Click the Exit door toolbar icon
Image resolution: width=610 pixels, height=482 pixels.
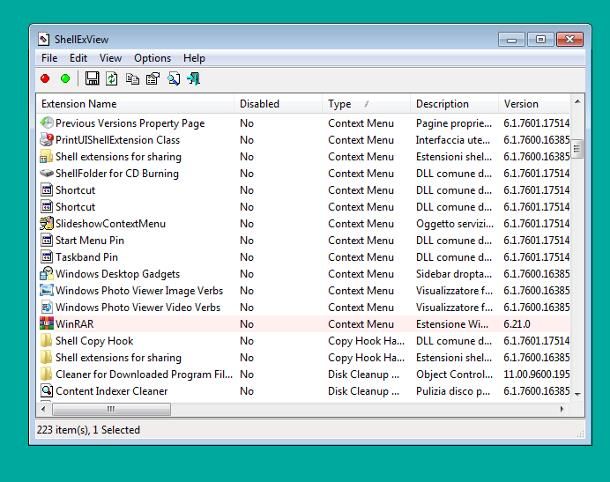click(194, 79)
